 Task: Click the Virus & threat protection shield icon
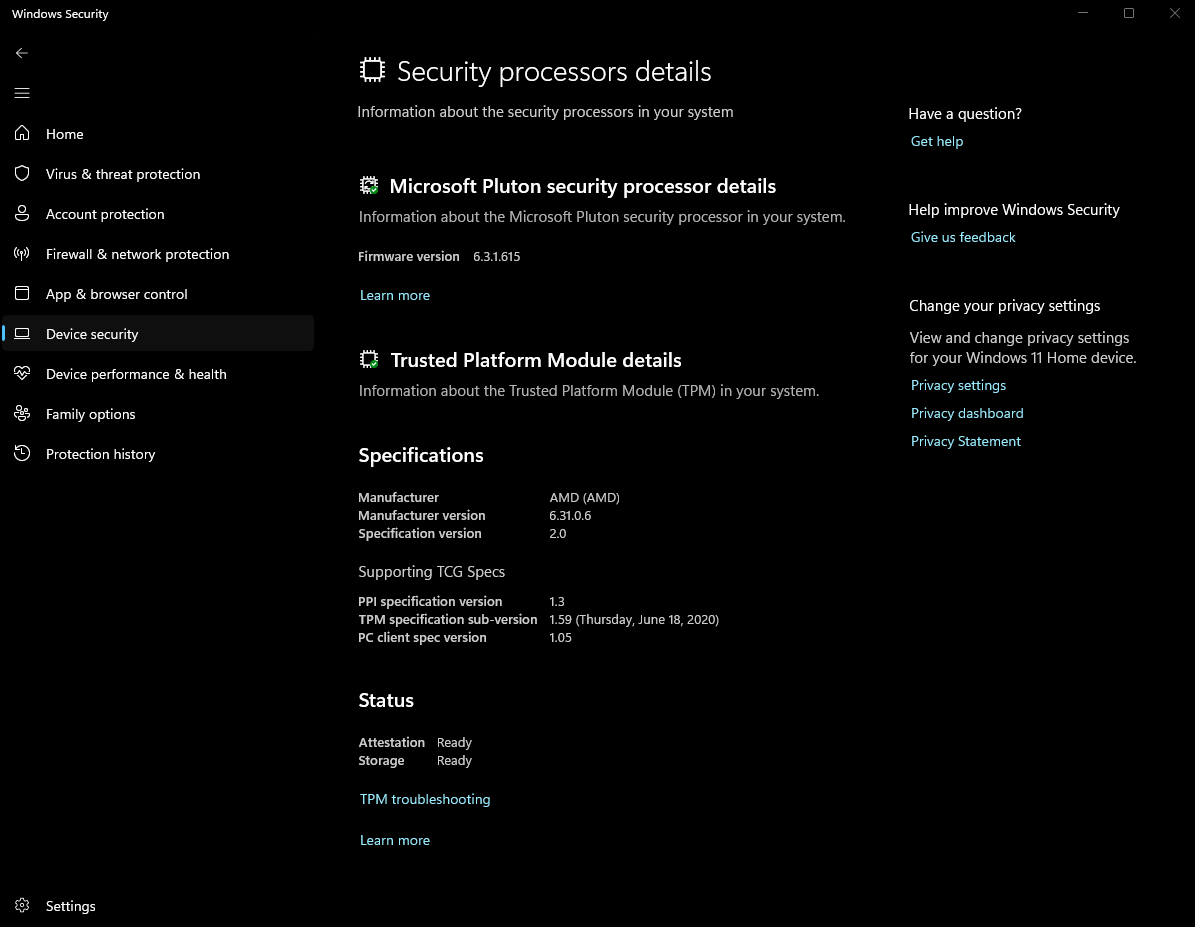point(22,174)
